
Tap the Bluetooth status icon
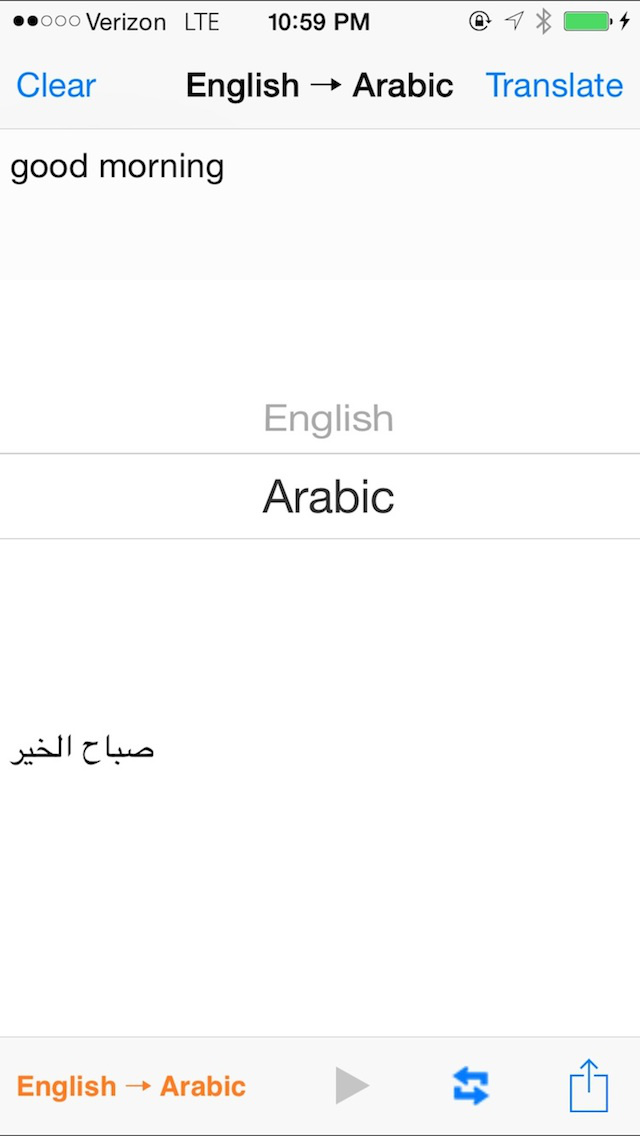(543, 21)
